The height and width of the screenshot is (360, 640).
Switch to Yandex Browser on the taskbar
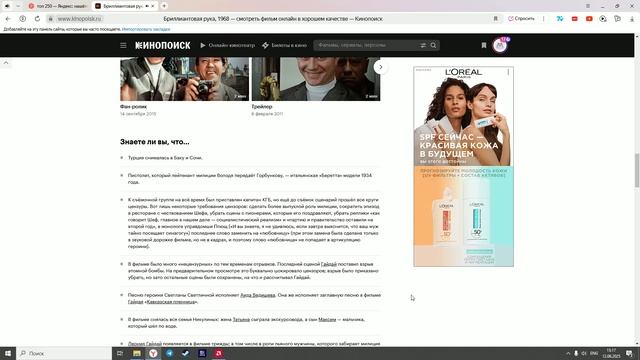pos(153,353)
